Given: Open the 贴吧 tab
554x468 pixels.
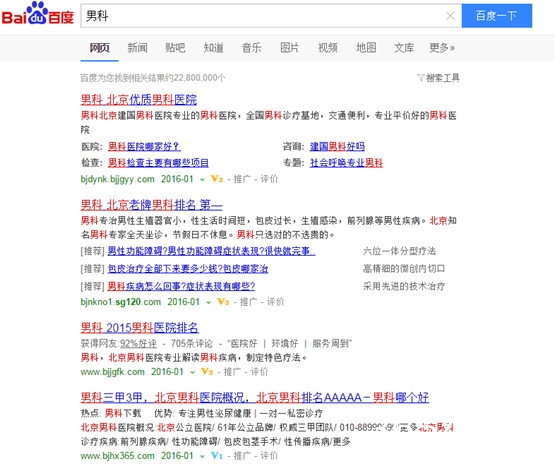Looking at the screenshot, I should click(x=175, y=48).
